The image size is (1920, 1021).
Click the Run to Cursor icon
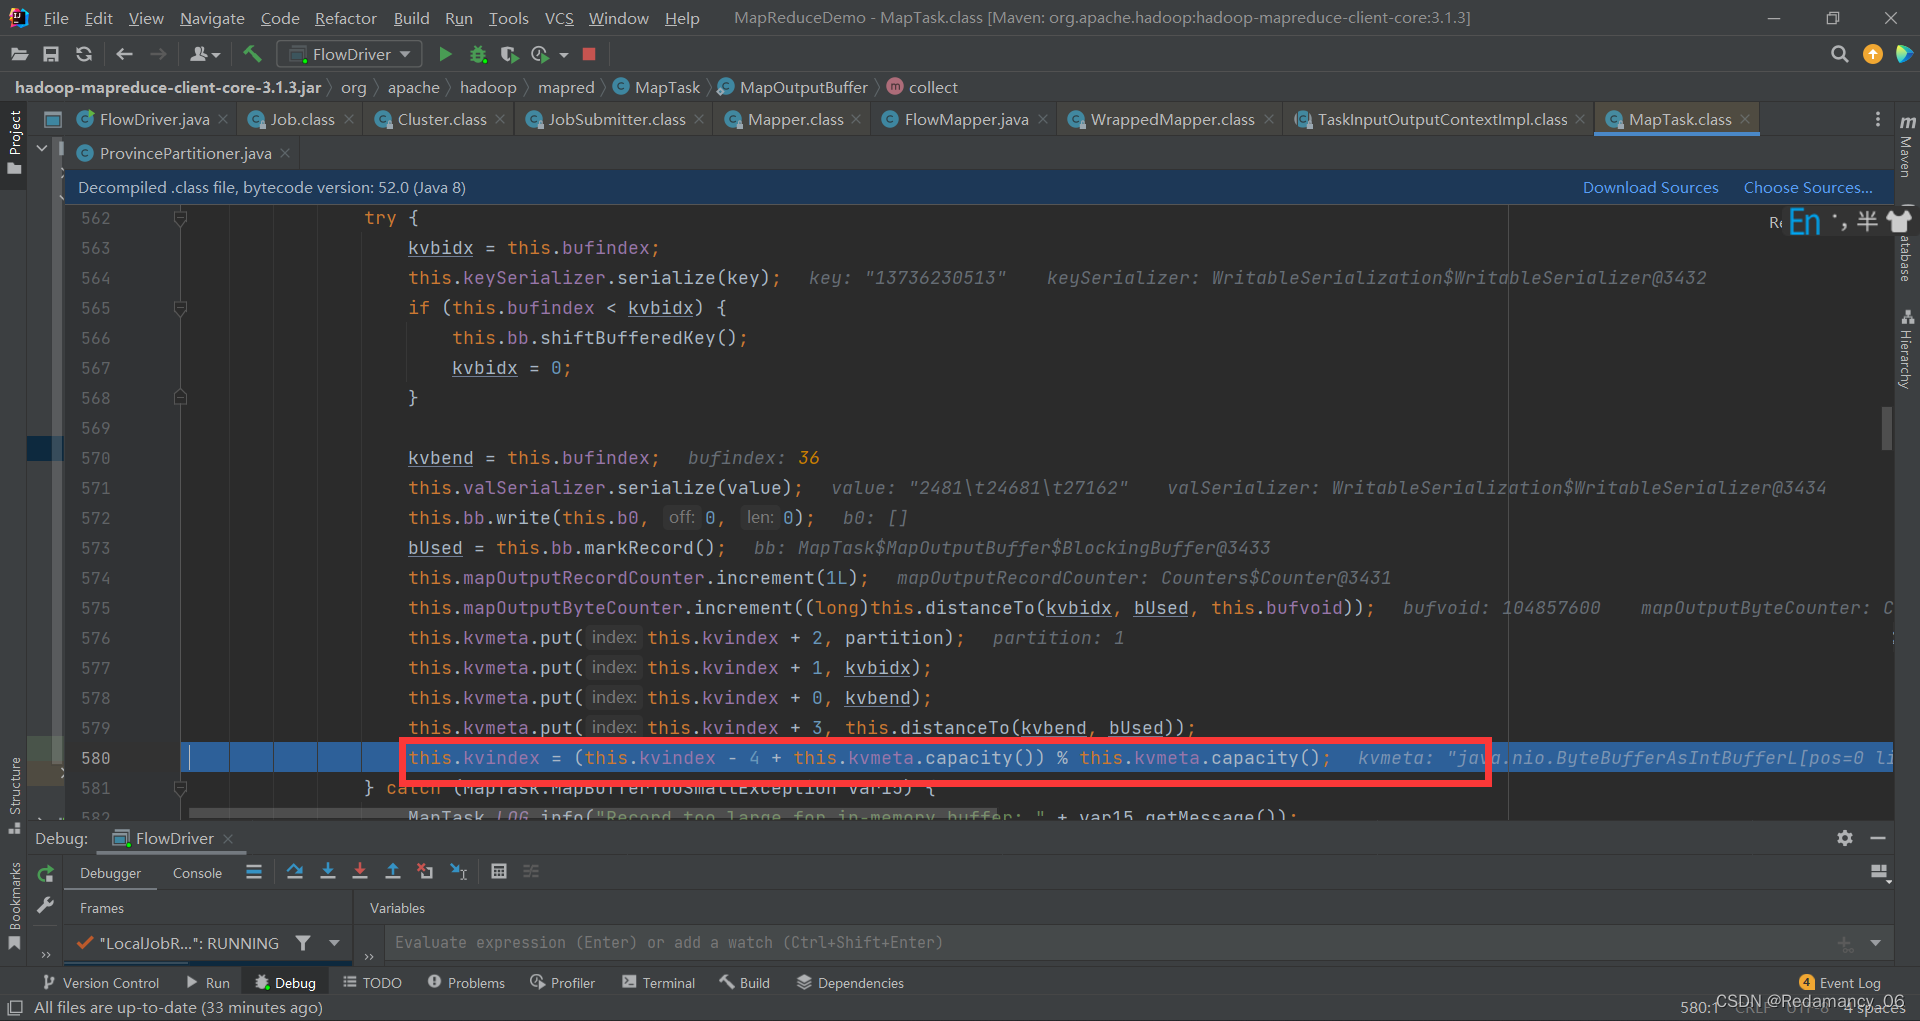(458, 872)
